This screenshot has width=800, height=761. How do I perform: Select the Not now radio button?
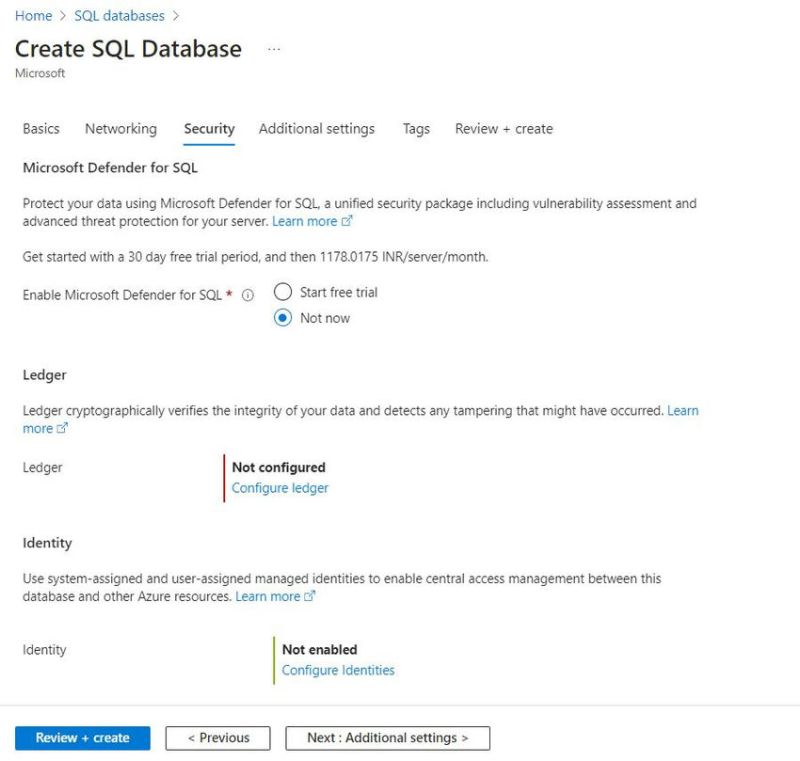pos(283,318)
